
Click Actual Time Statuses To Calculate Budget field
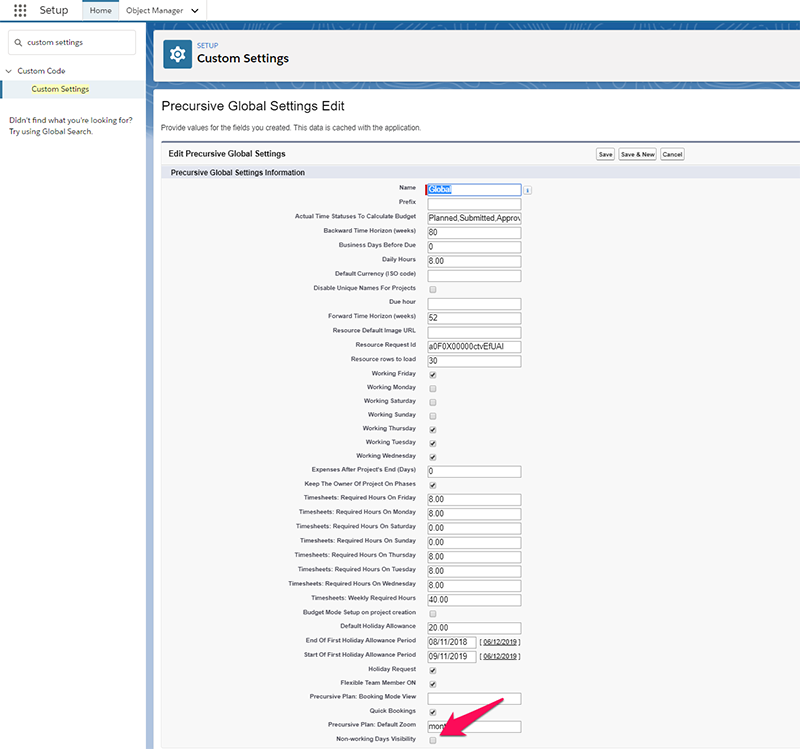coord(474,218)
